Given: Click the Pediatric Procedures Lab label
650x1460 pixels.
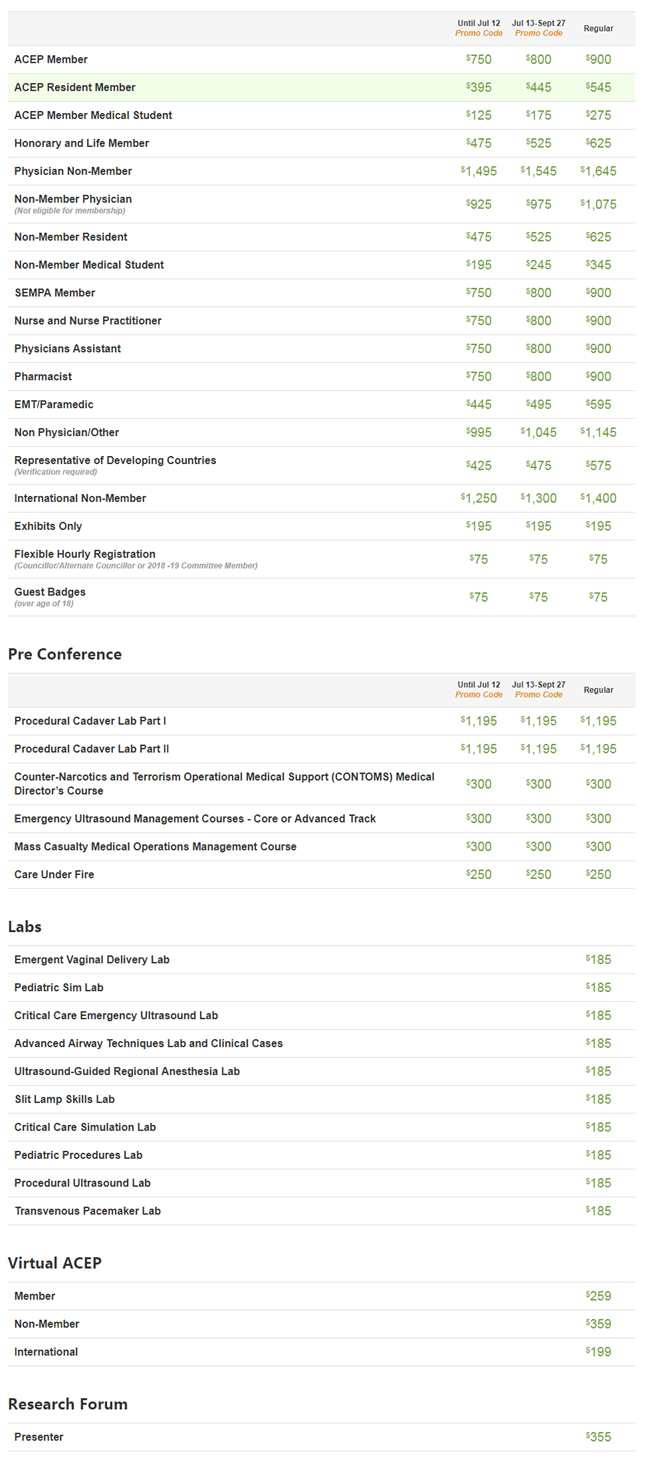Looking at the screenshot, I should (78, 1157).
